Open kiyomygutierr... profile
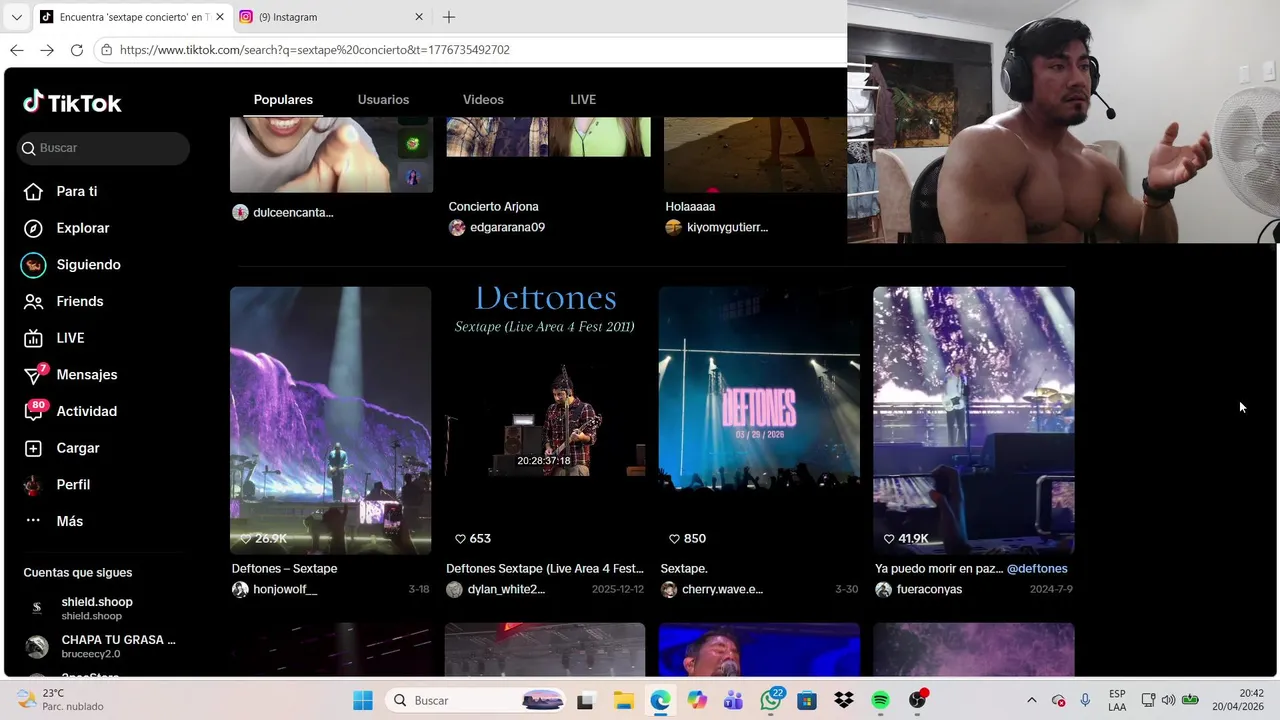The width and height of the screenshot is (1280, 720). coord(717,228)
